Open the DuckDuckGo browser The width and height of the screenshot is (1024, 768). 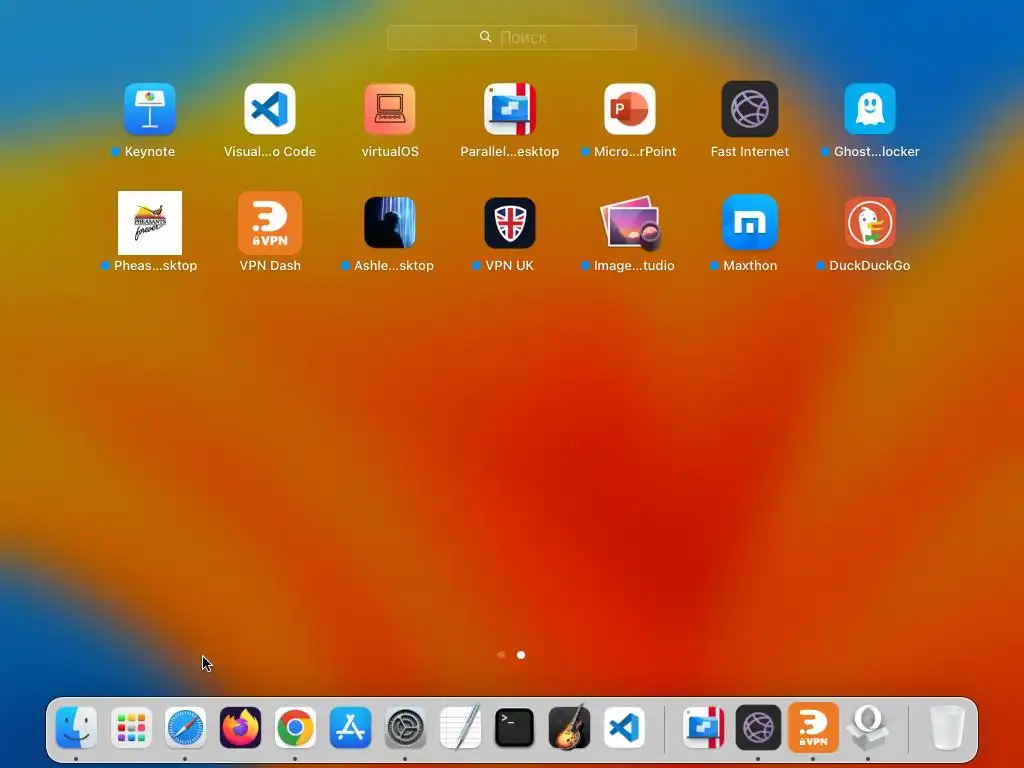[870, 223]
